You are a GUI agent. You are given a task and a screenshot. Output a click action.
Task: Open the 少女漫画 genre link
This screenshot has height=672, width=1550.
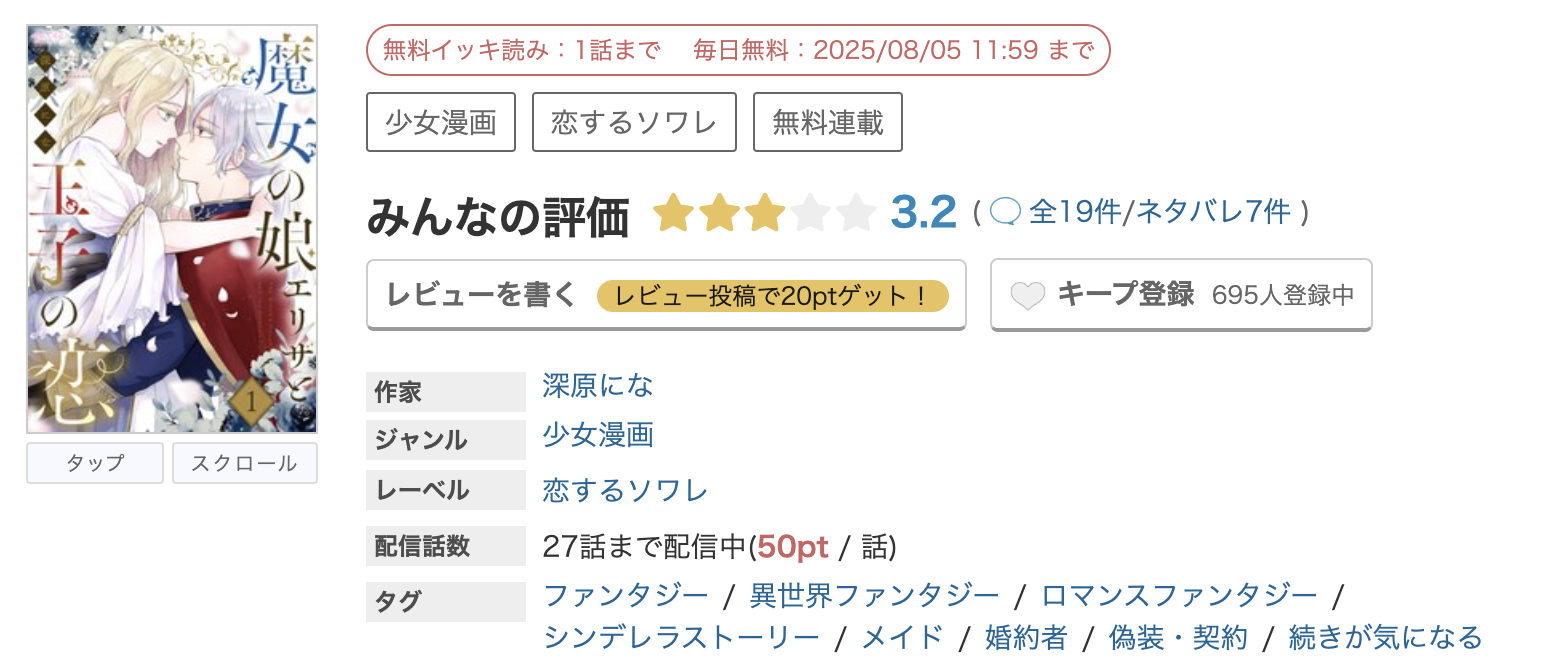click(x=598, y=434)
